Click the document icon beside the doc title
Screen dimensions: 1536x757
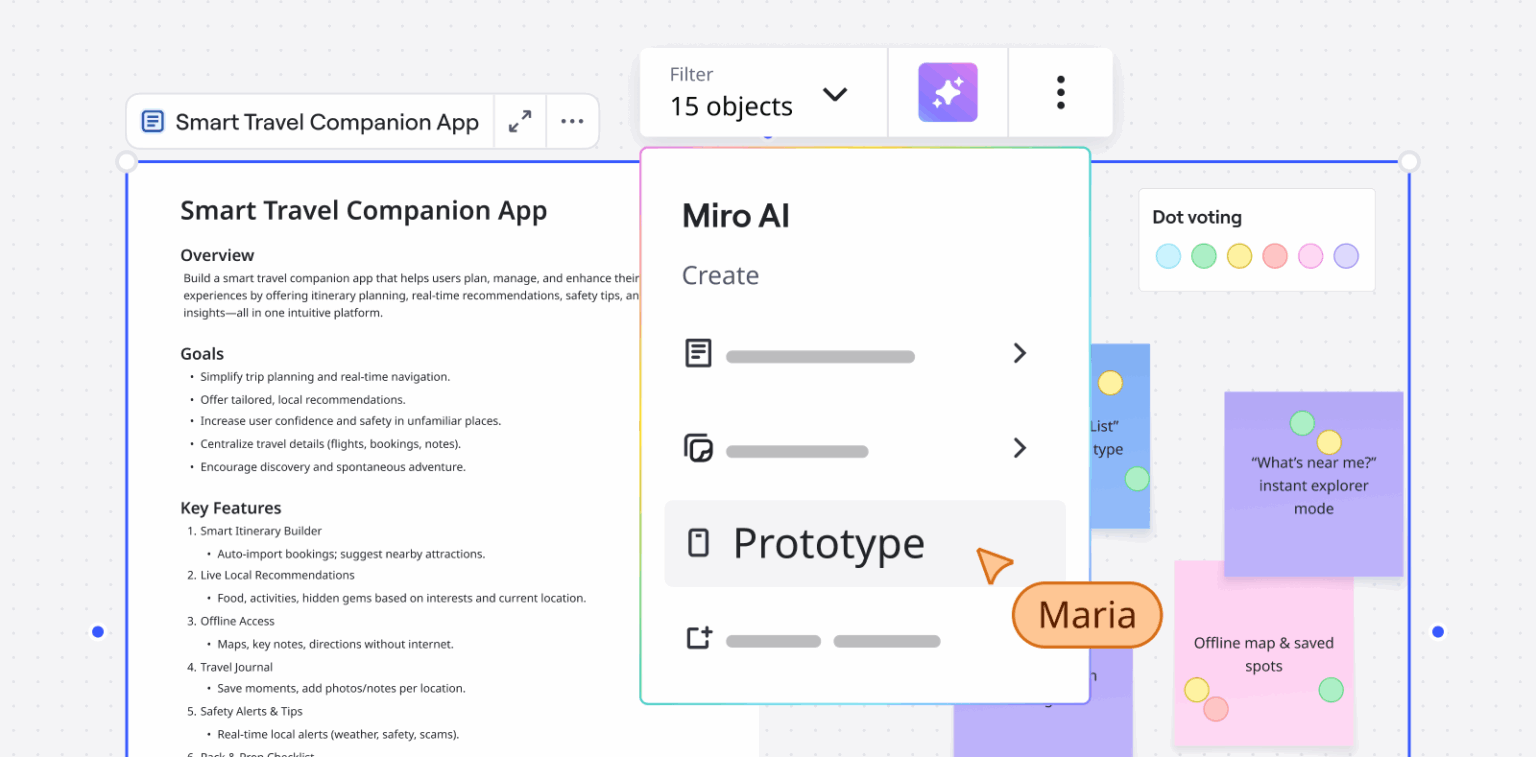tap(153, 122)
